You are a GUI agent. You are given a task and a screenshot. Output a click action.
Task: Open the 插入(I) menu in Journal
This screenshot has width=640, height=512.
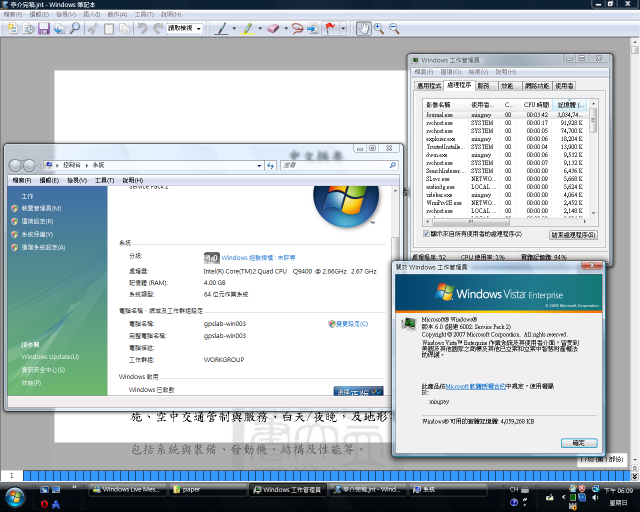click(91, 14)
